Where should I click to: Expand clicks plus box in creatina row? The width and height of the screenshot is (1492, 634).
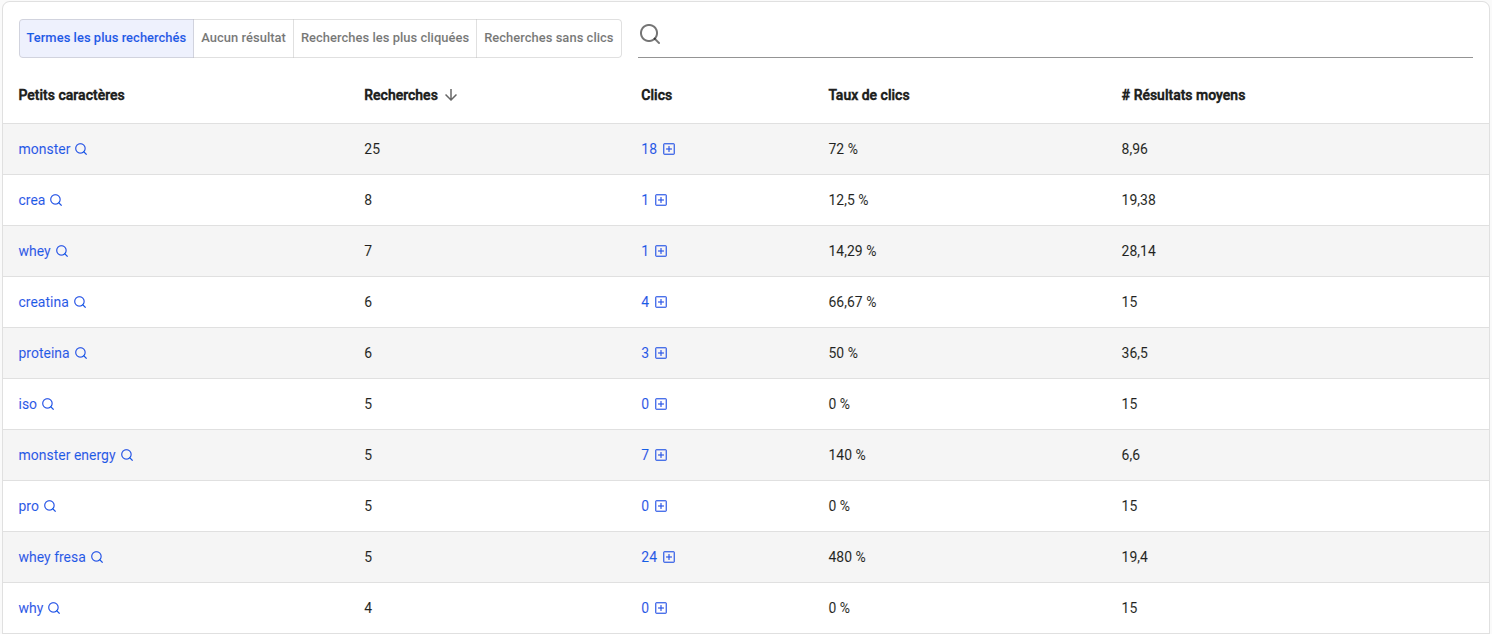click(661, 302)
